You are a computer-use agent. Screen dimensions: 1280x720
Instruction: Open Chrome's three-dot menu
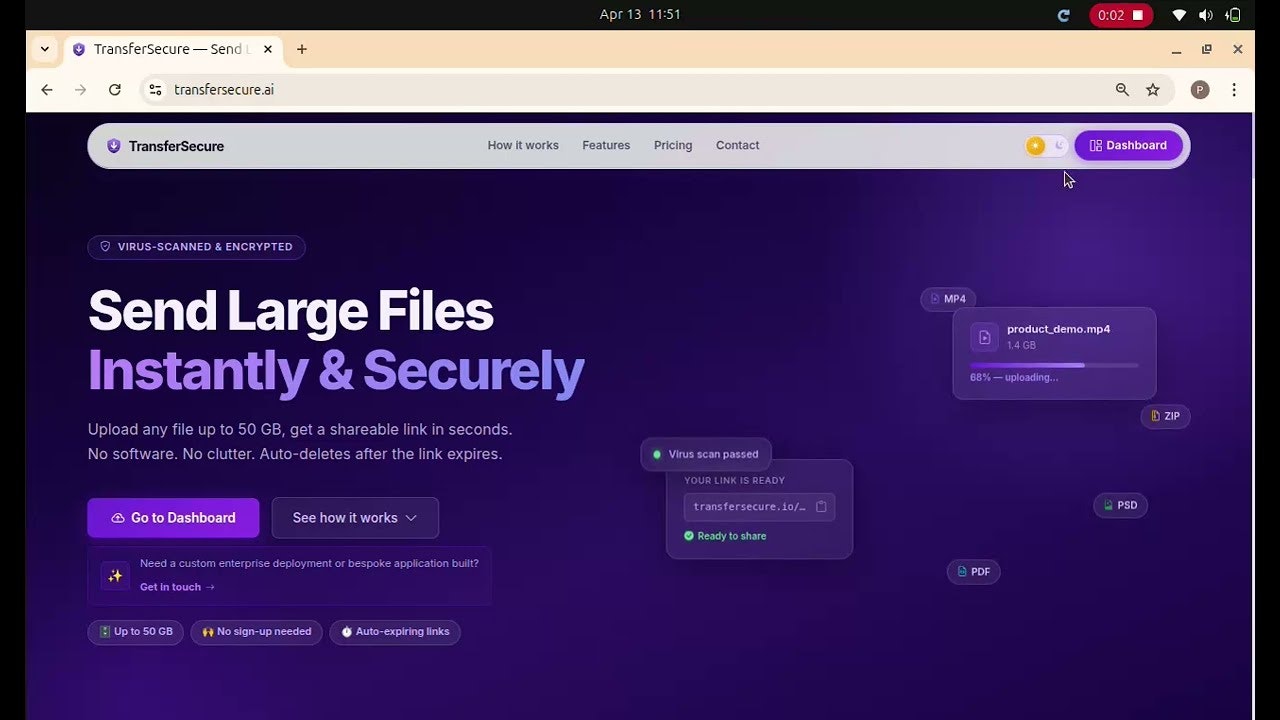click(1235, 89)
